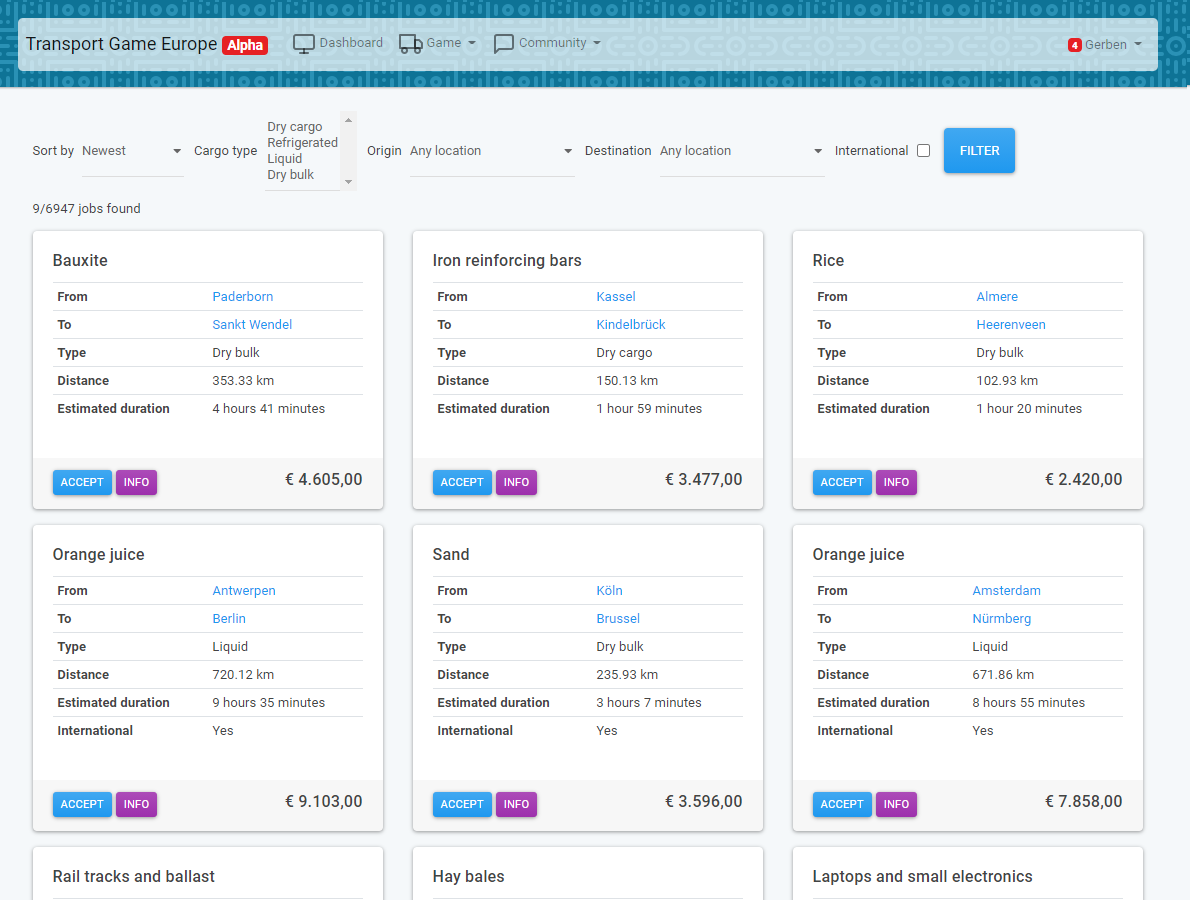1190x900 pixels.
Task: Click the Laptops and small electronics heading
Action: point(922,876)
